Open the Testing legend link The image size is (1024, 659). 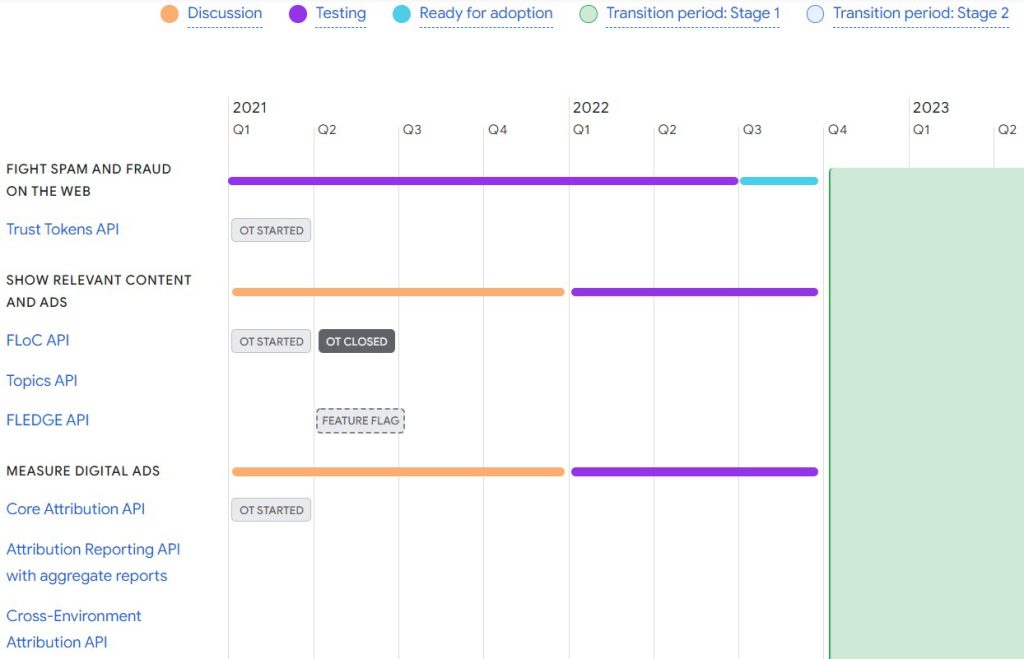click(341, 14)
